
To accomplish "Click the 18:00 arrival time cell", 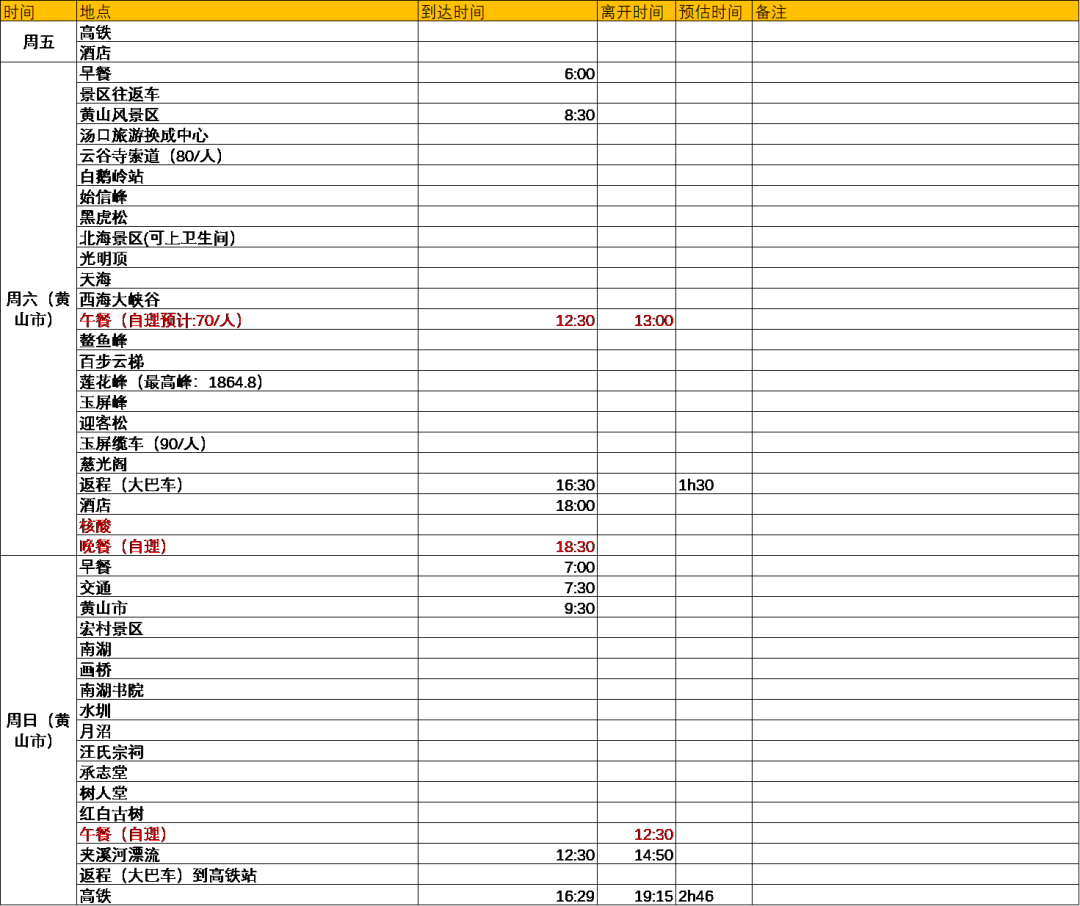I will coord(508,505).
